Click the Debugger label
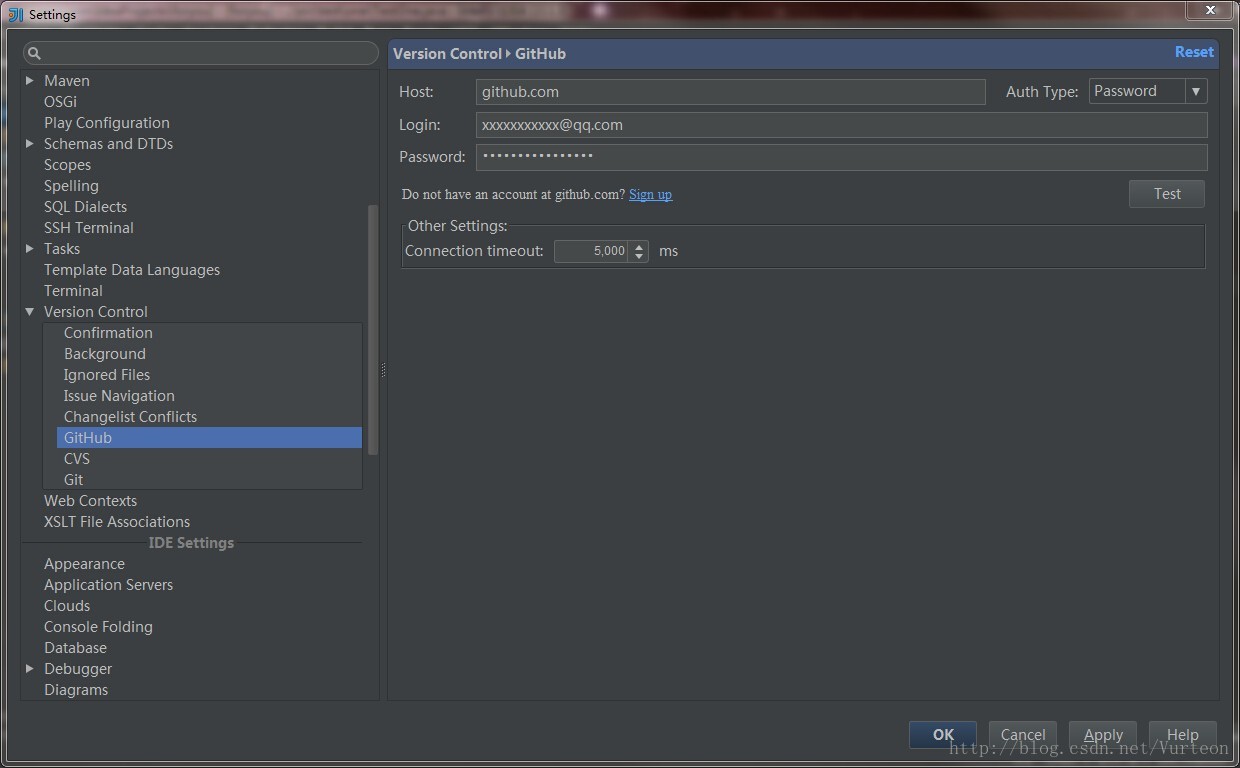 click(x=78, y=668)
